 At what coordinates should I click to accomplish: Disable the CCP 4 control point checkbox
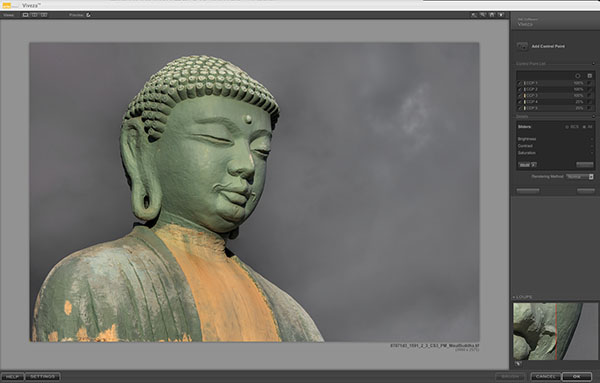(520, 102)
